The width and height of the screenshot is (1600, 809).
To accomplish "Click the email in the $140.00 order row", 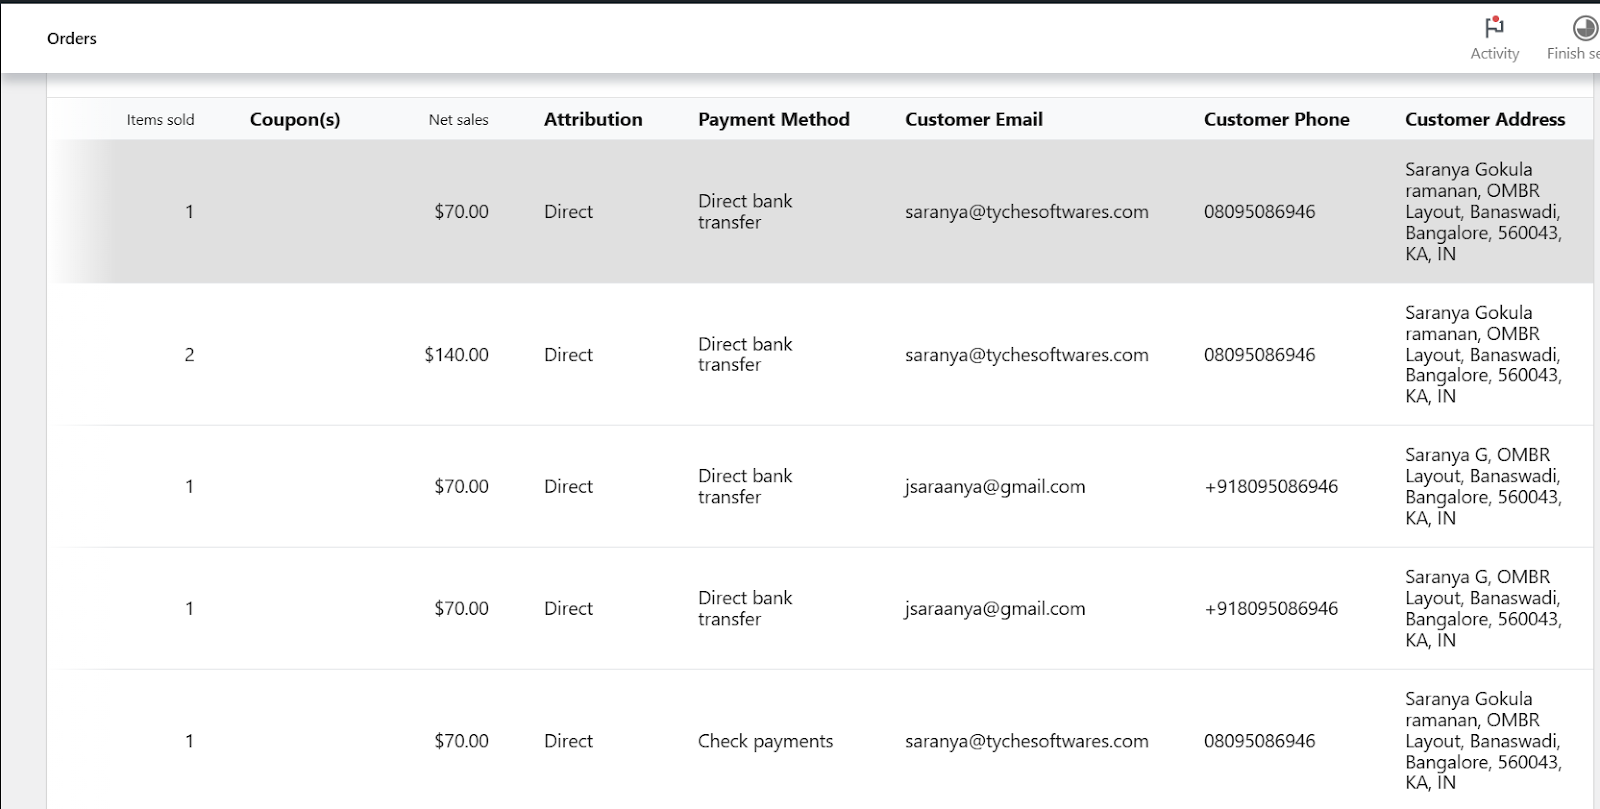I will 1026,355.
